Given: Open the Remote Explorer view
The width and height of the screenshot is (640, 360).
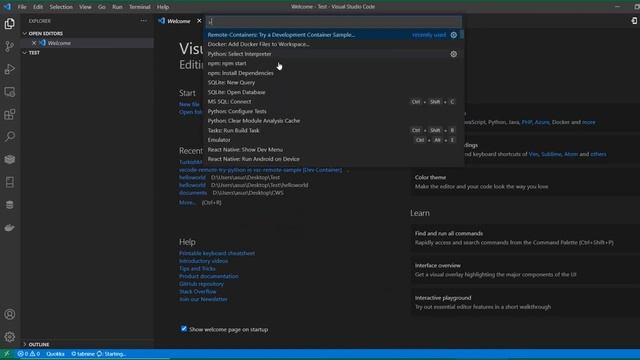Looking at the screenshot, I should pos(10,92).
